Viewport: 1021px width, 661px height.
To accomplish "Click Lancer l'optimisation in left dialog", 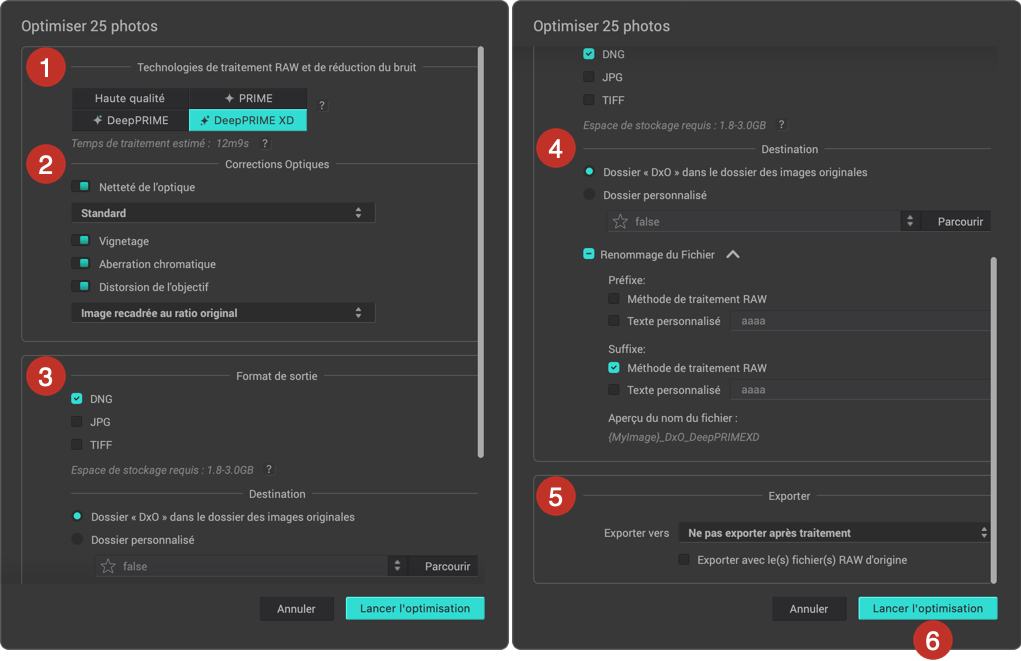I will 415,608.
